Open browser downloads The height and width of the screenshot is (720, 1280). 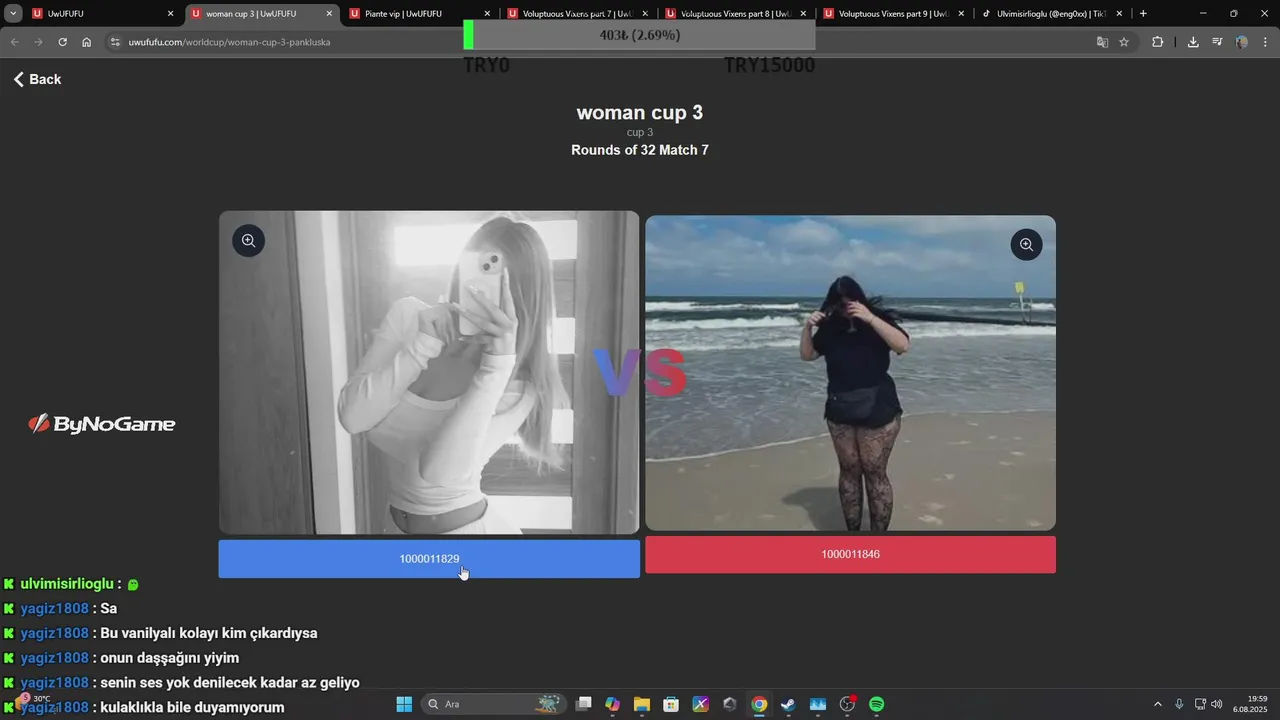pyautogui.click(x=1193, y=42)
